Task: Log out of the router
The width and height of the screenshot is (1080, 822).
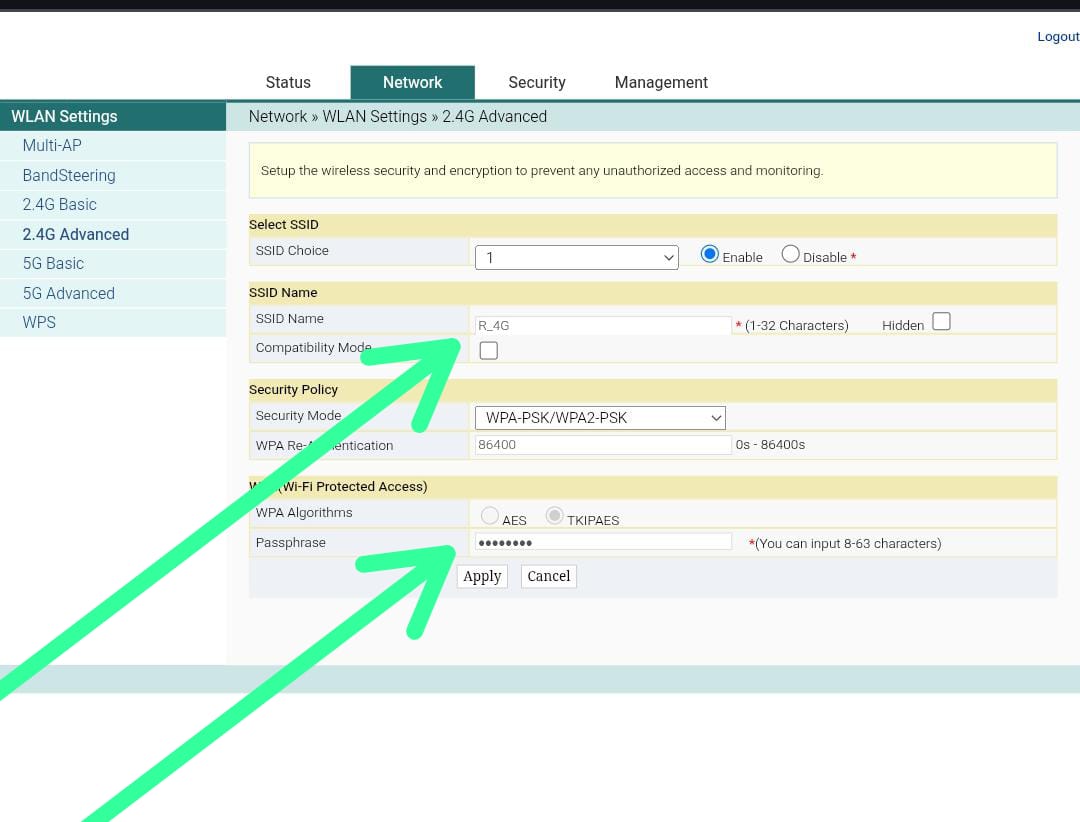Action: 1058,36
